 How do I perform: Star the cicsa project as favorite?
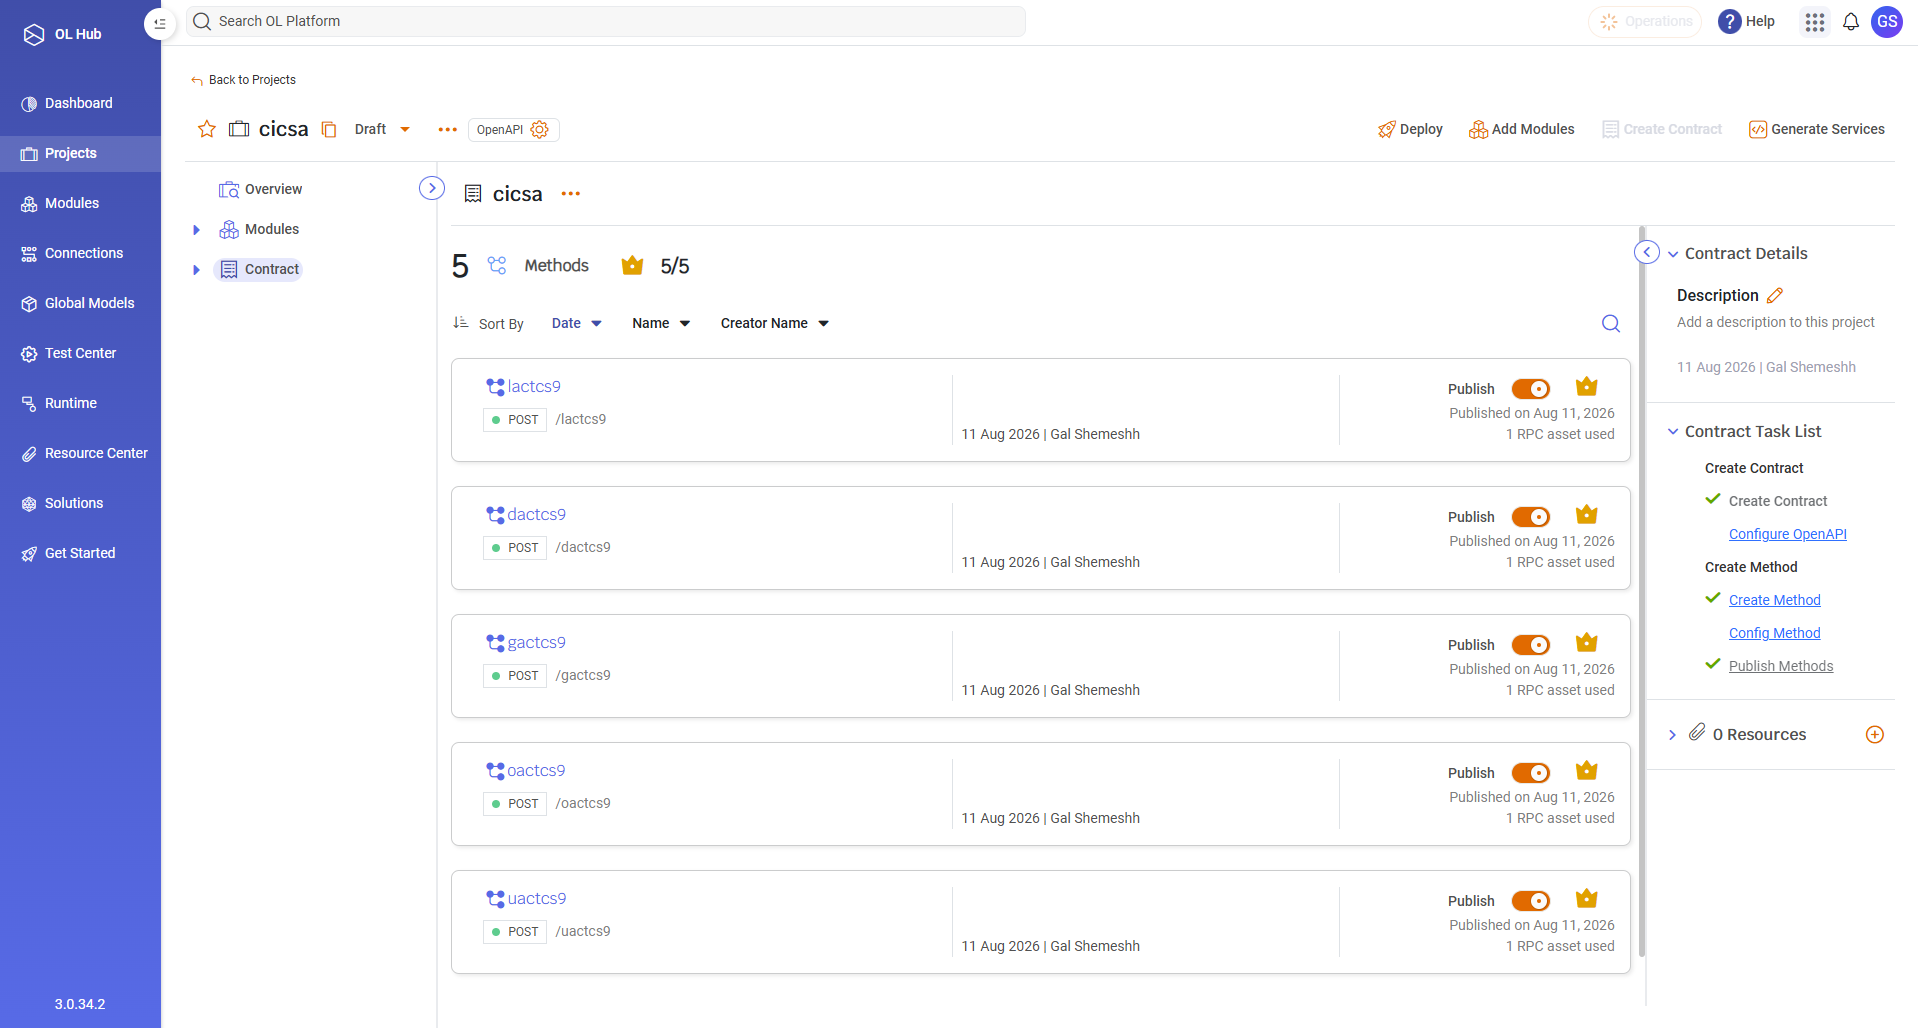coord(207,129)
